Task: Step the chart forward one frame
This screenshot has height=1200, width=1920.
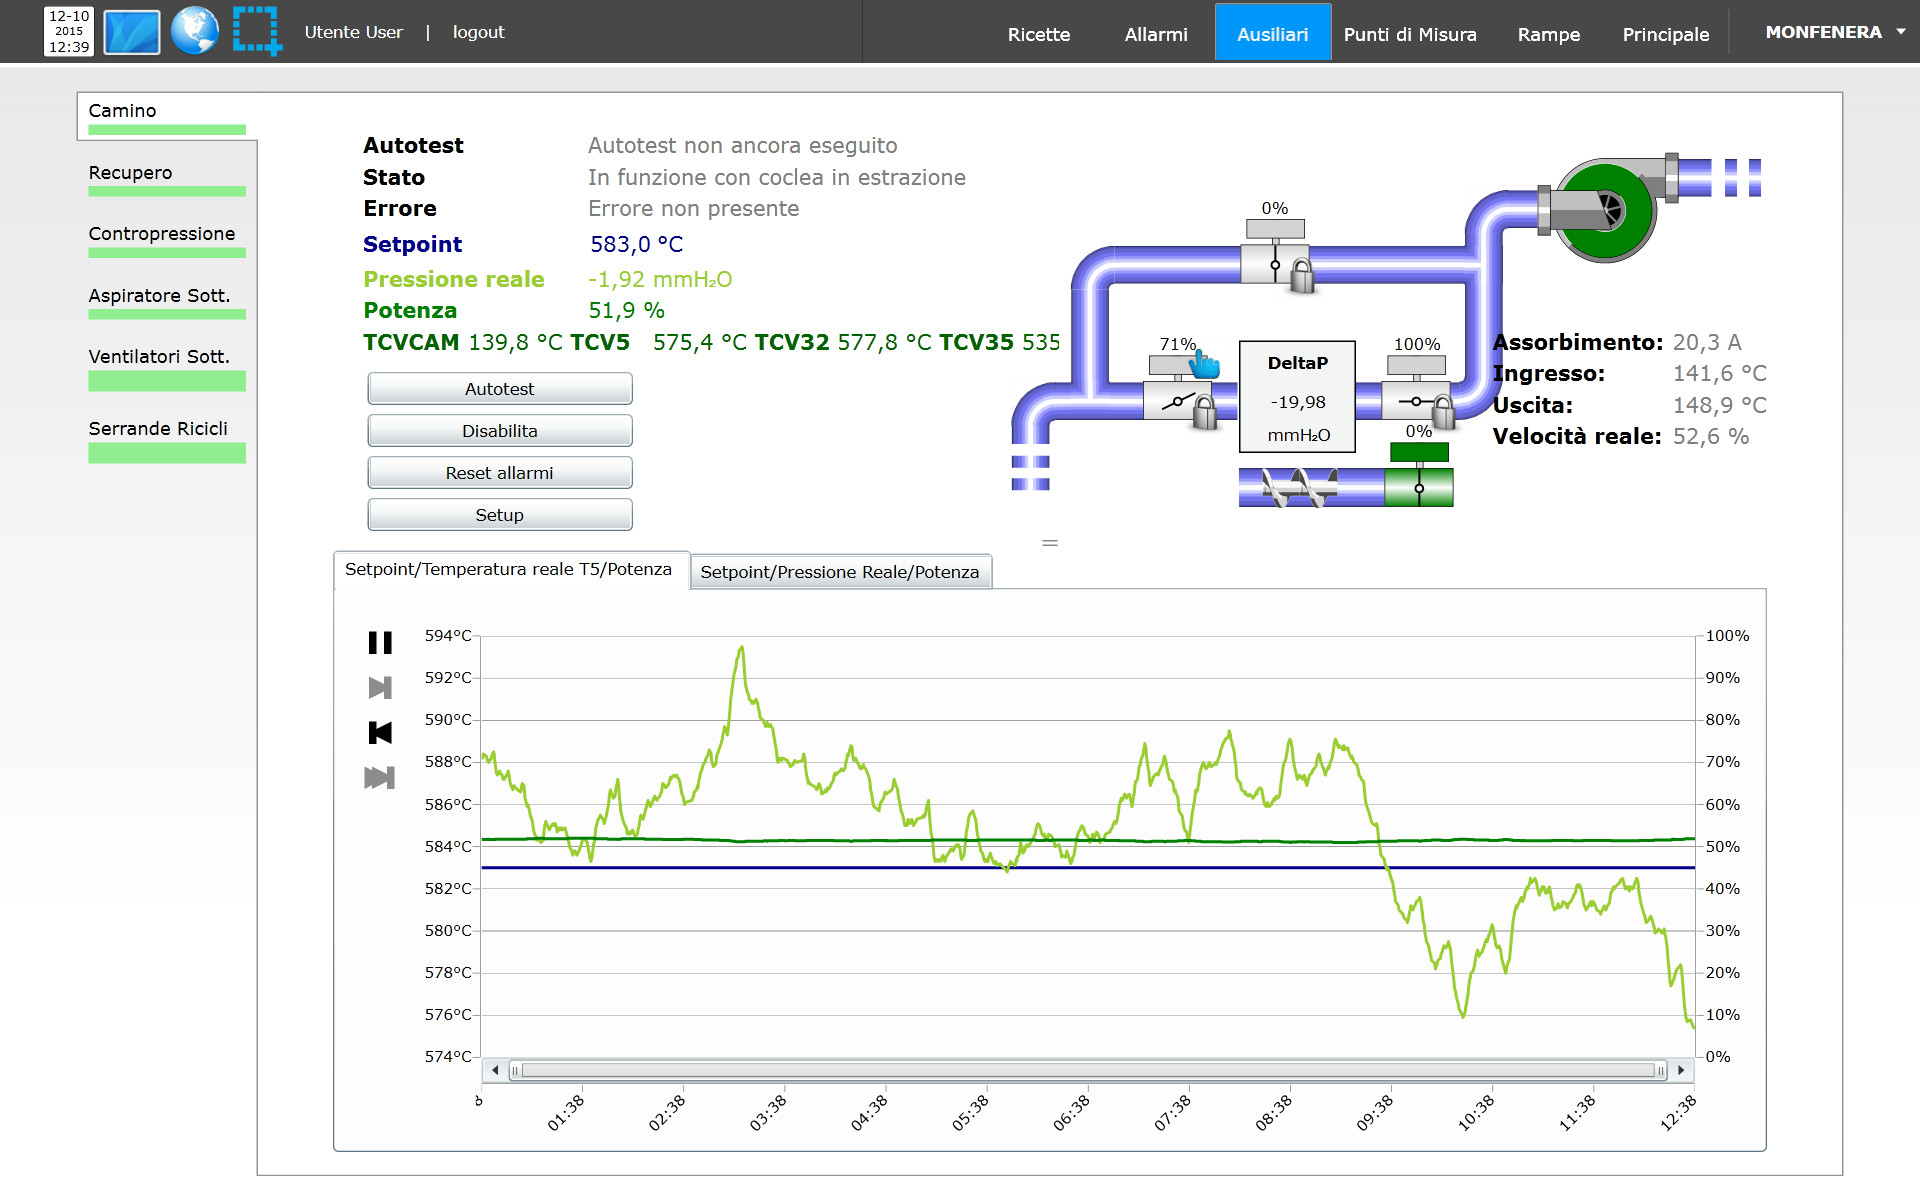Action: coord(380,688)
